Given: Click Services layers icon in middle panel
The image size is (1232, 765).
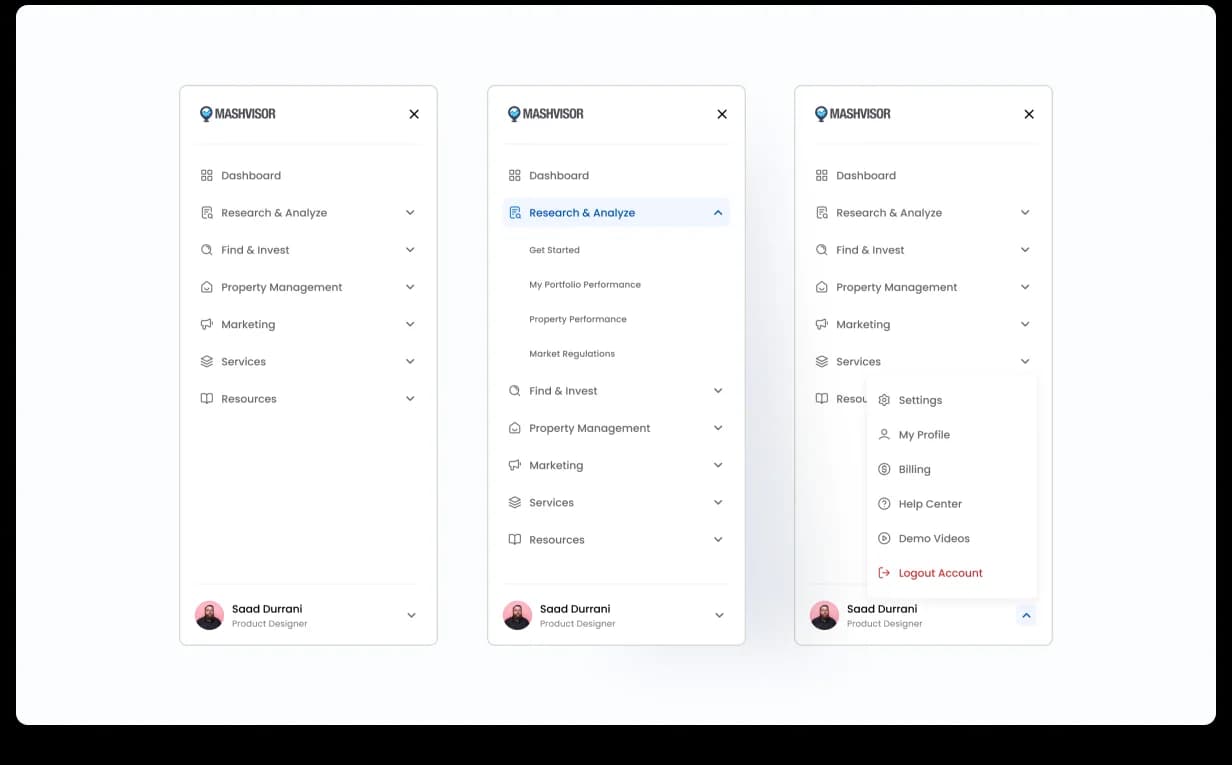Looking at the screenshot, I should point(515,502).
